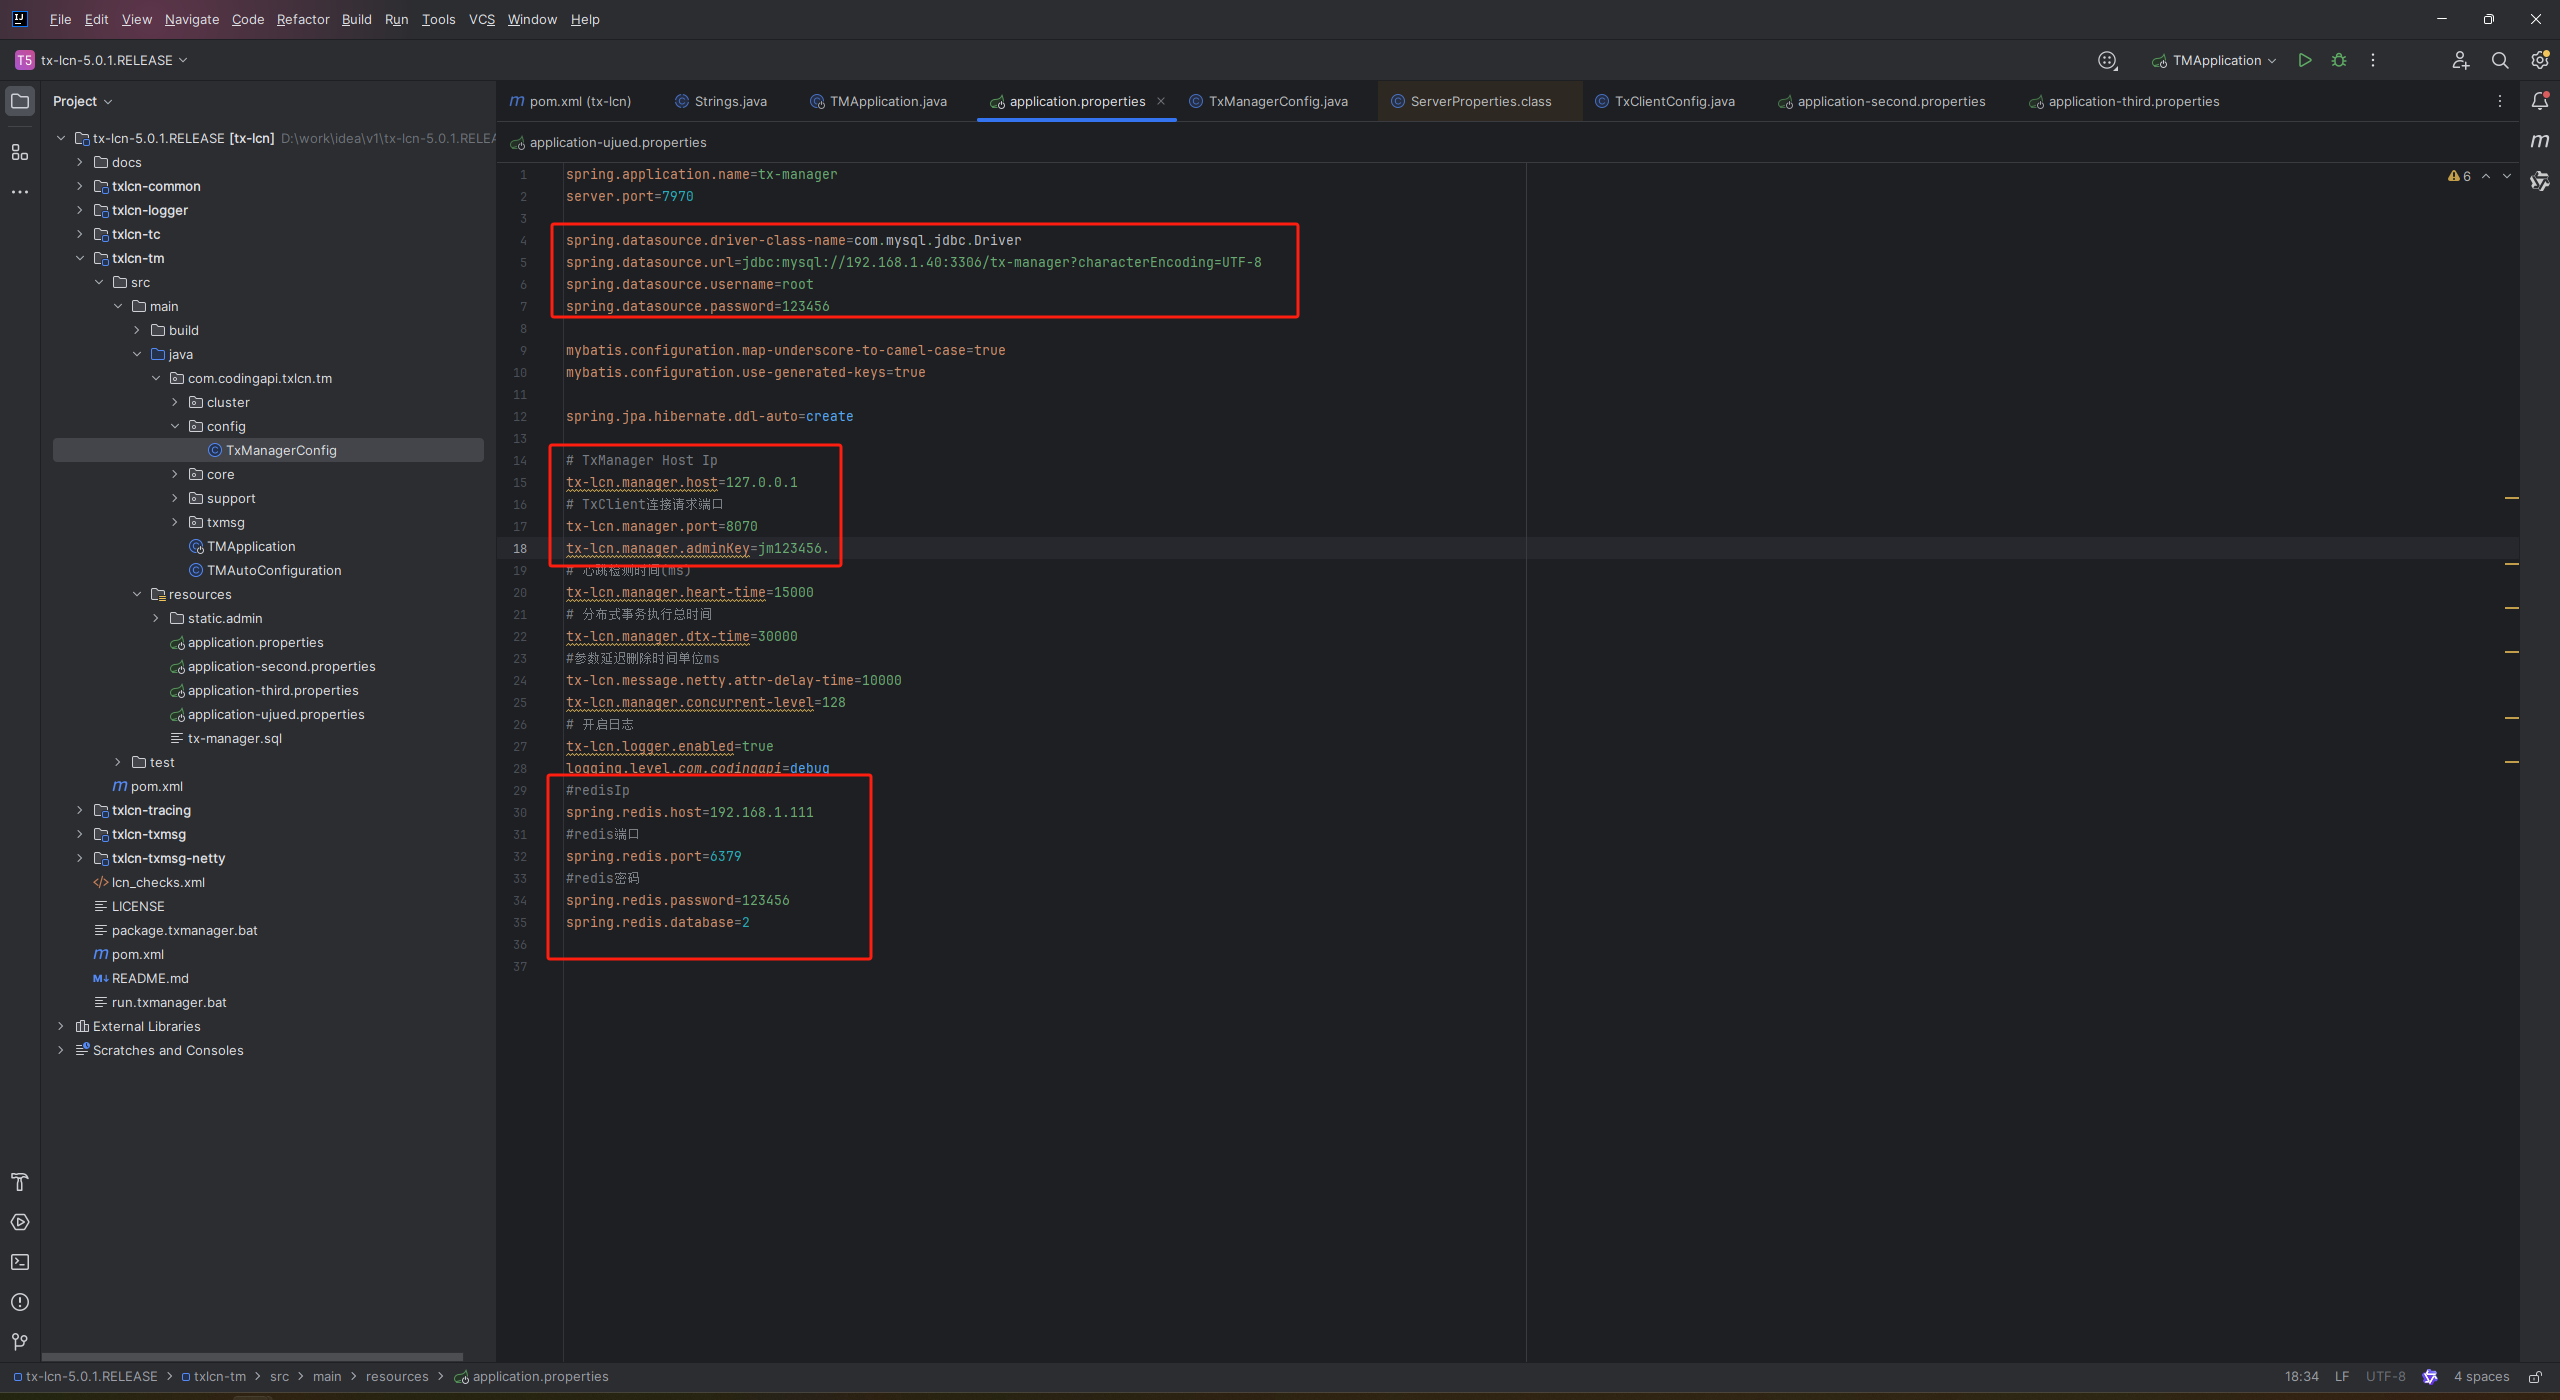Expand the txlcn-common module folder
The image size is (2560, 1400).
click(x=80, y=186)
